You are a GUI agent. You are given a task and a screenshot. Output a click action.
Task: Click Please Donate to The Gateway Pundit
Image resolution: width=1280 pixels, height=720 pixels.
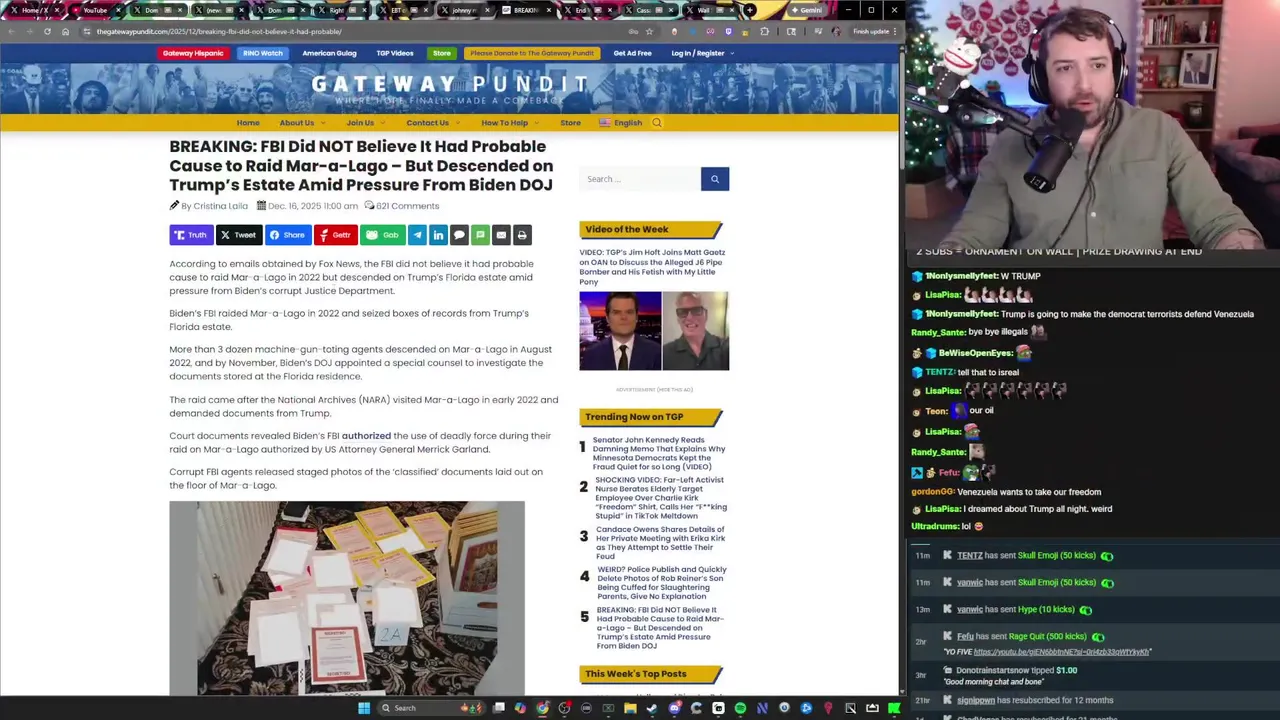click(x=532, y=53)
